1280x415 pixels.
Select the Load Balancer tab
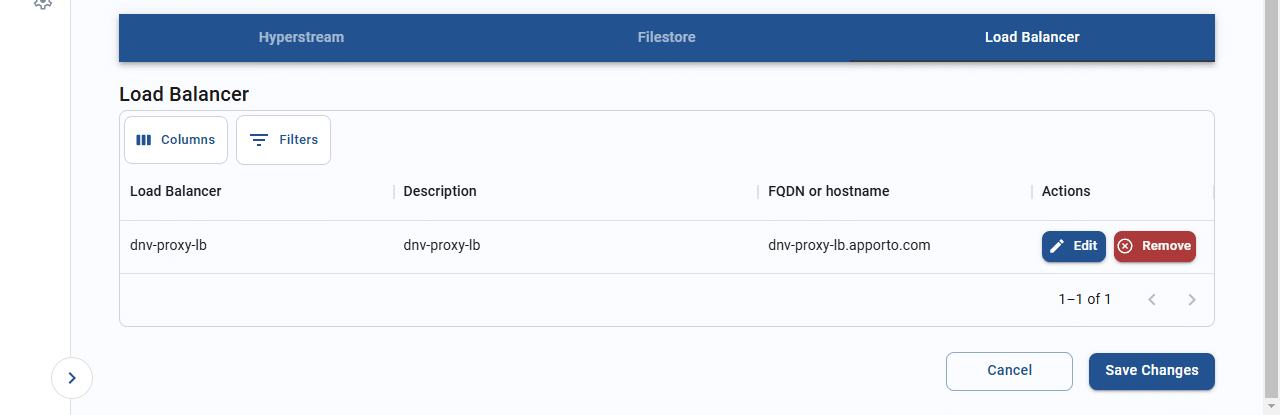click(x=1032, y=37)
